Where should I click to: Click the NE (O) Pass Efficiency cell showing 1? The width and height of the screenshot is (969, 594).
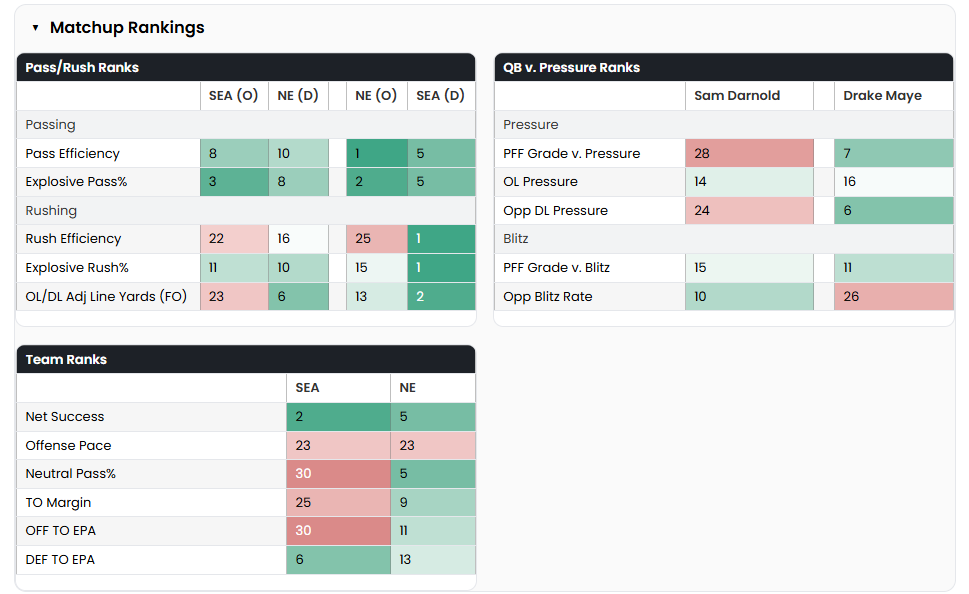click(x=377, y=153)
